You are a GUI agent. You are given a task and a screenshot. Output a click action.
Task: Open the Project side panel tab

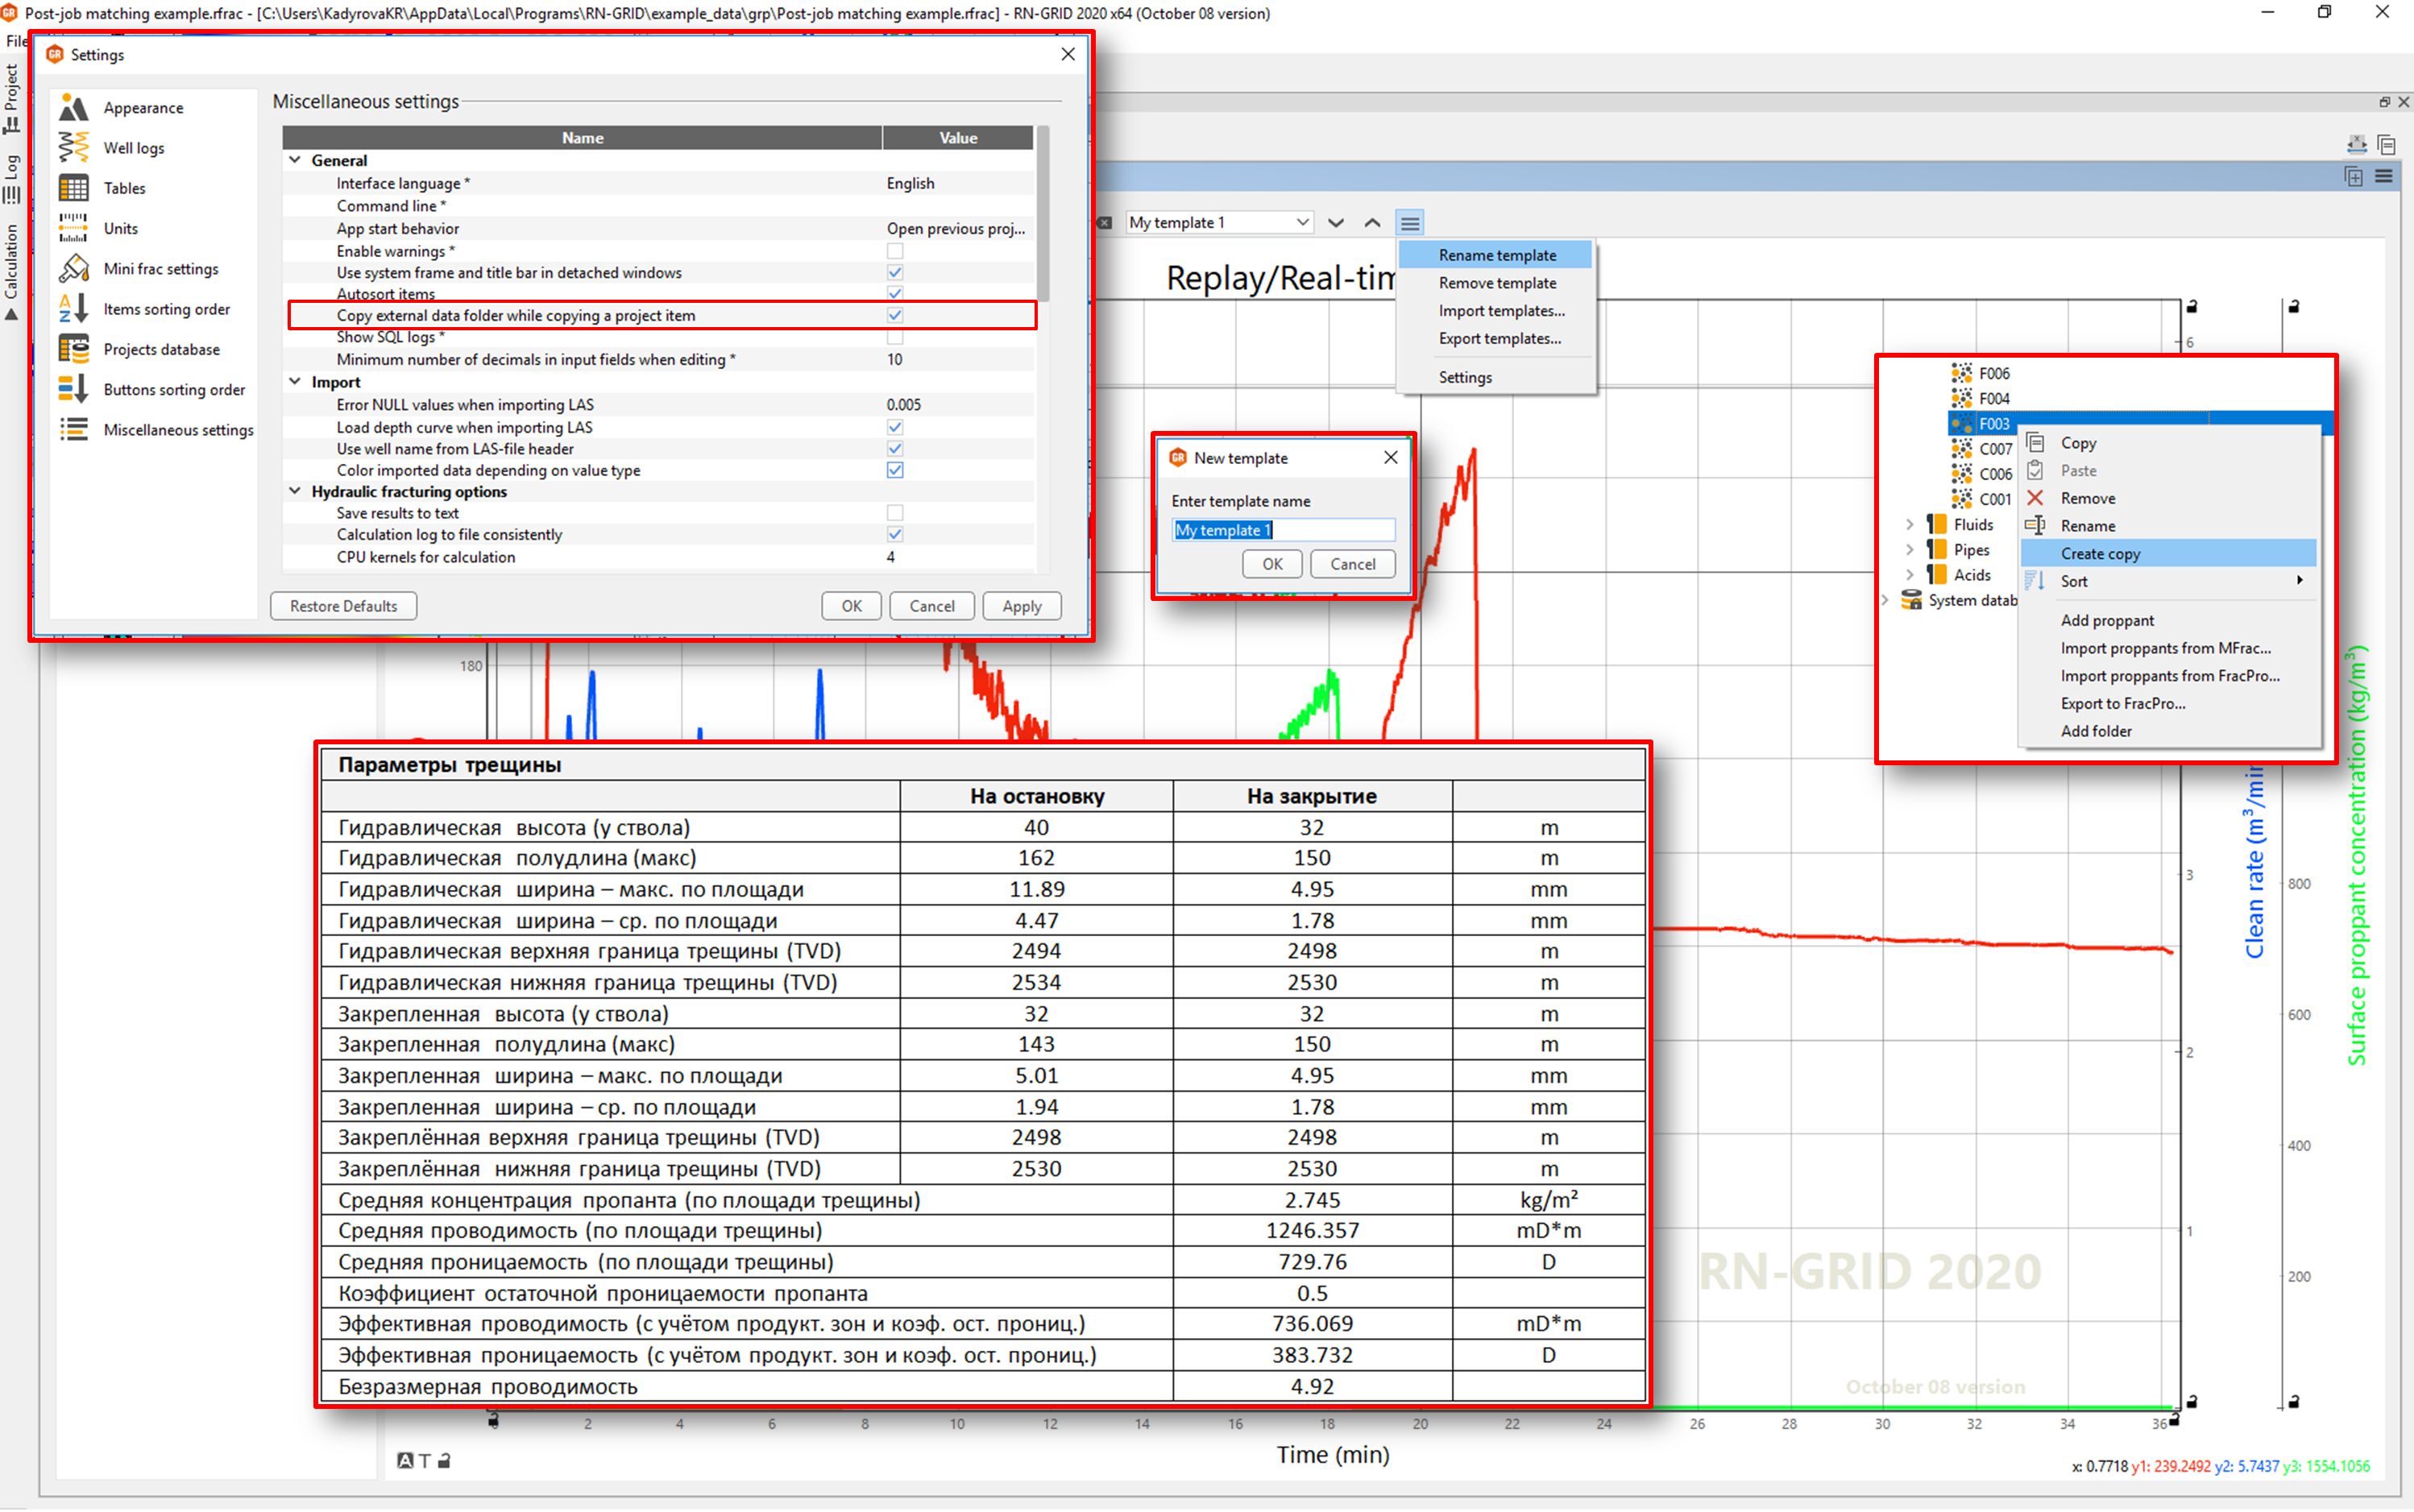point(12,98)
